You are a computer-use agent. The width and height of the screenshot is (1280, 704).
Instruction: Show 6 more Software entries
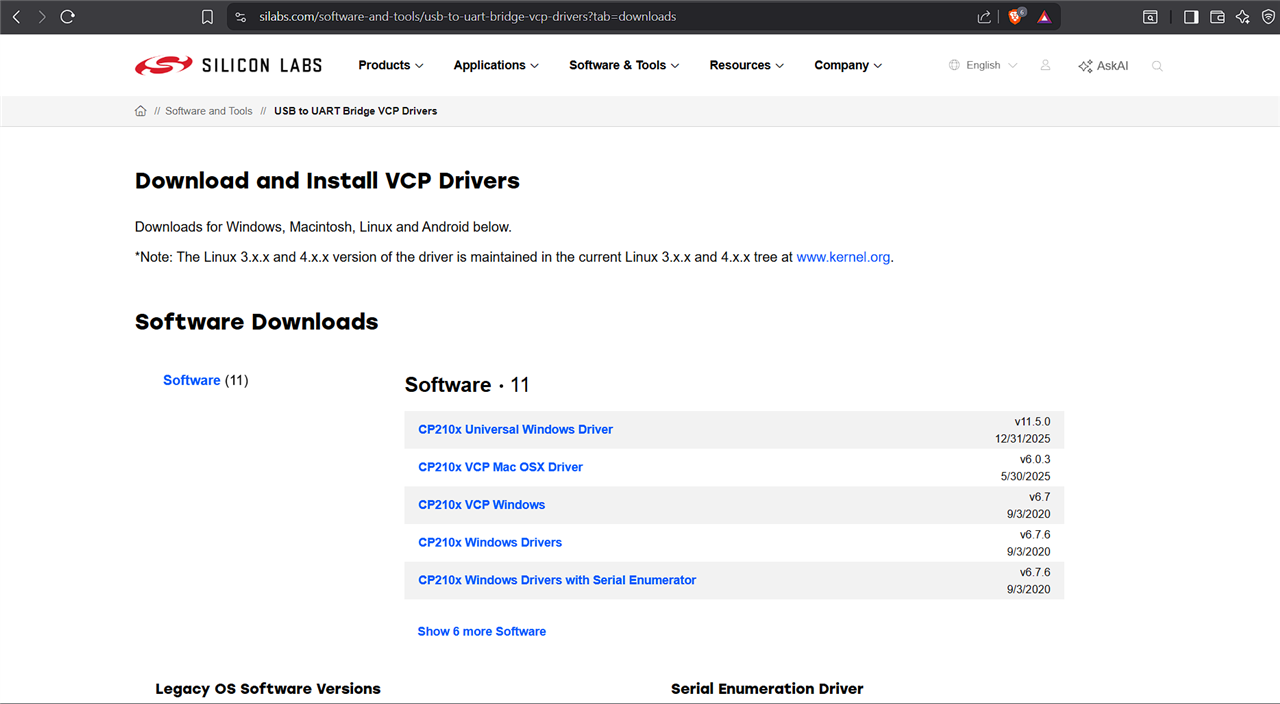click(482, 631)
